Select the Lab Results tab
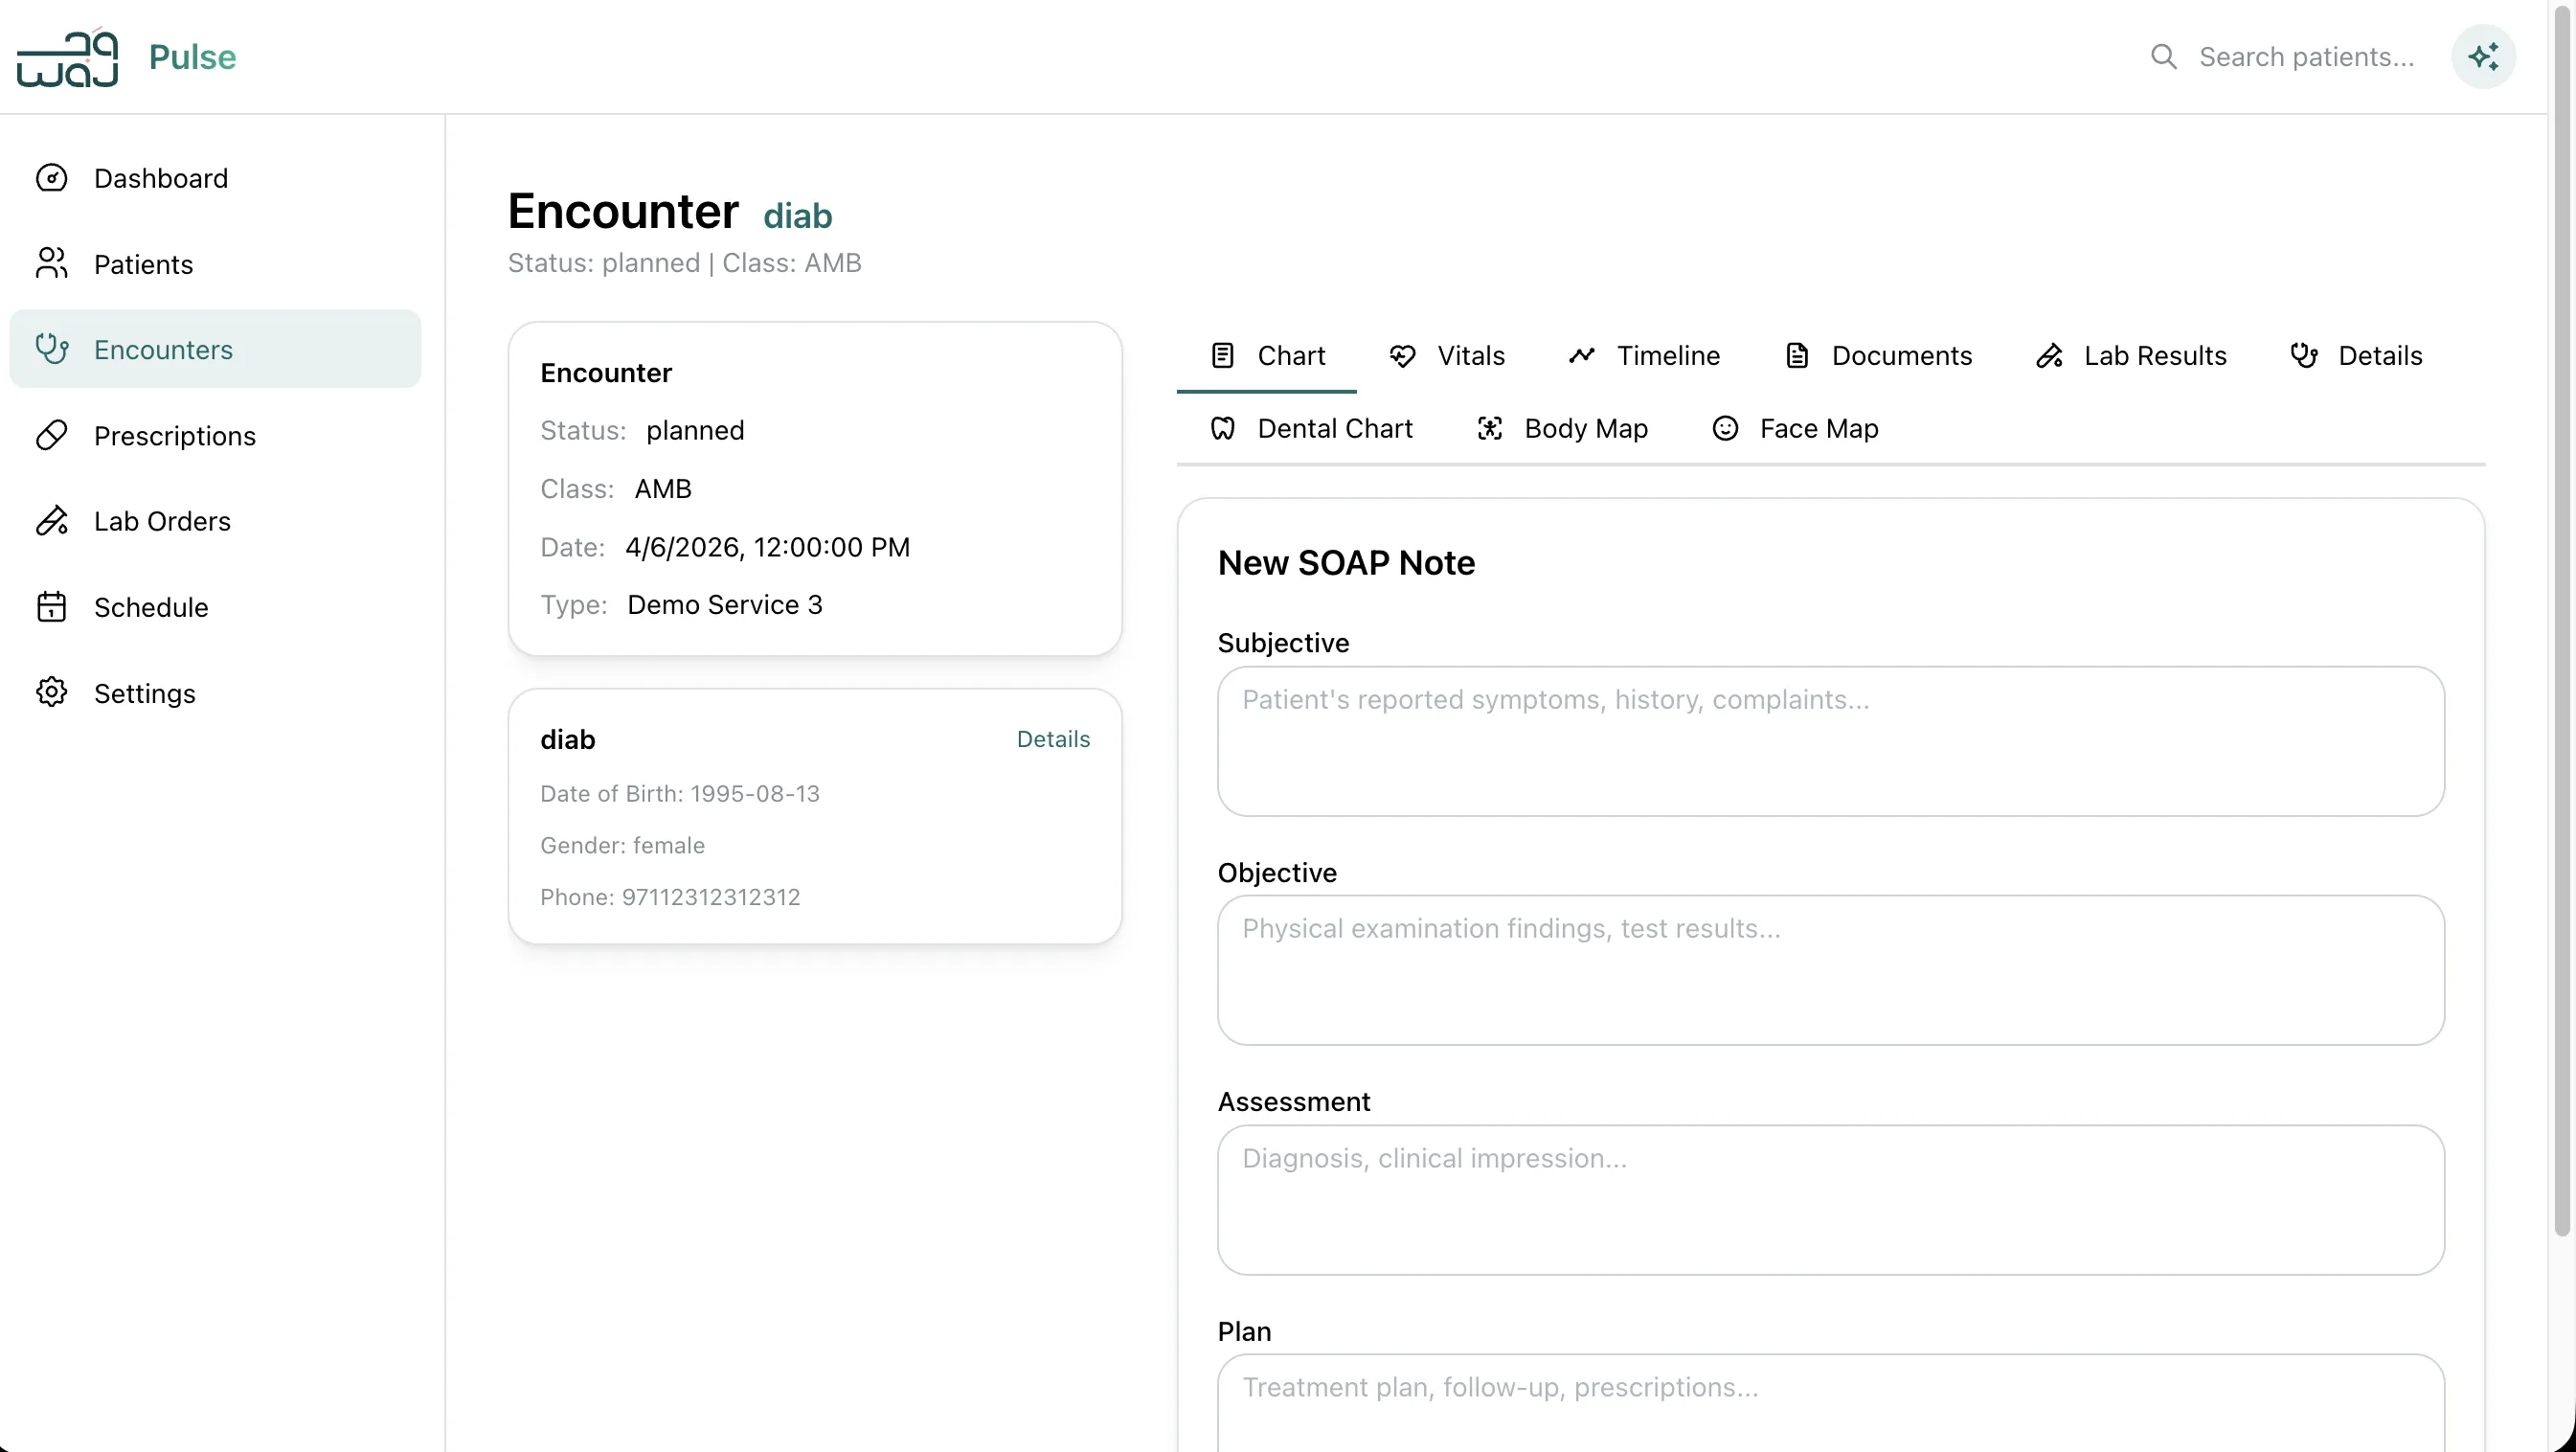 2131,356
